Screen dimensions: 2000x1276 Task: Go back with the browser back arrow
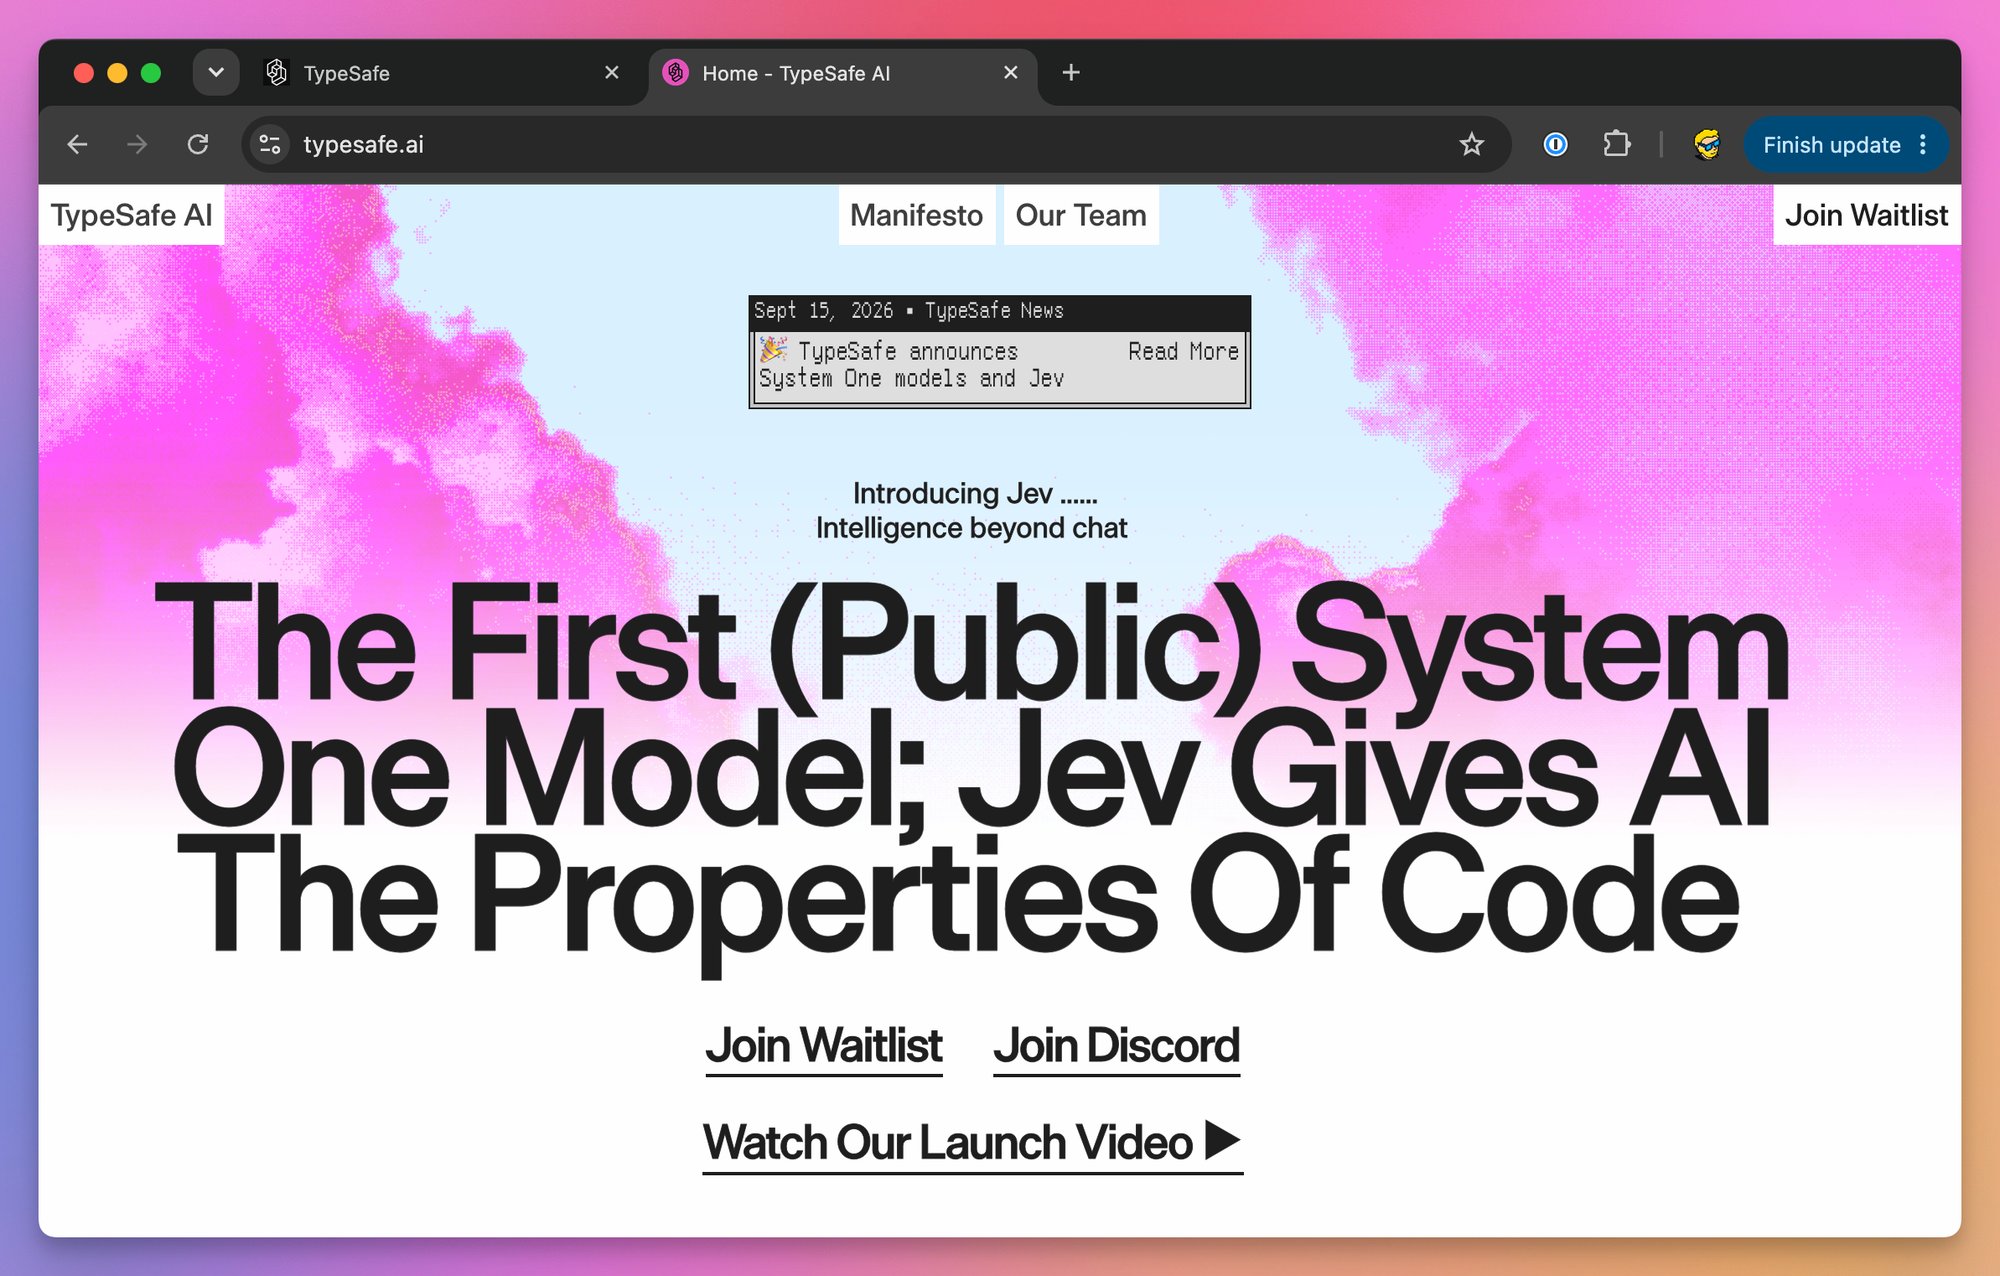[77, 145]
